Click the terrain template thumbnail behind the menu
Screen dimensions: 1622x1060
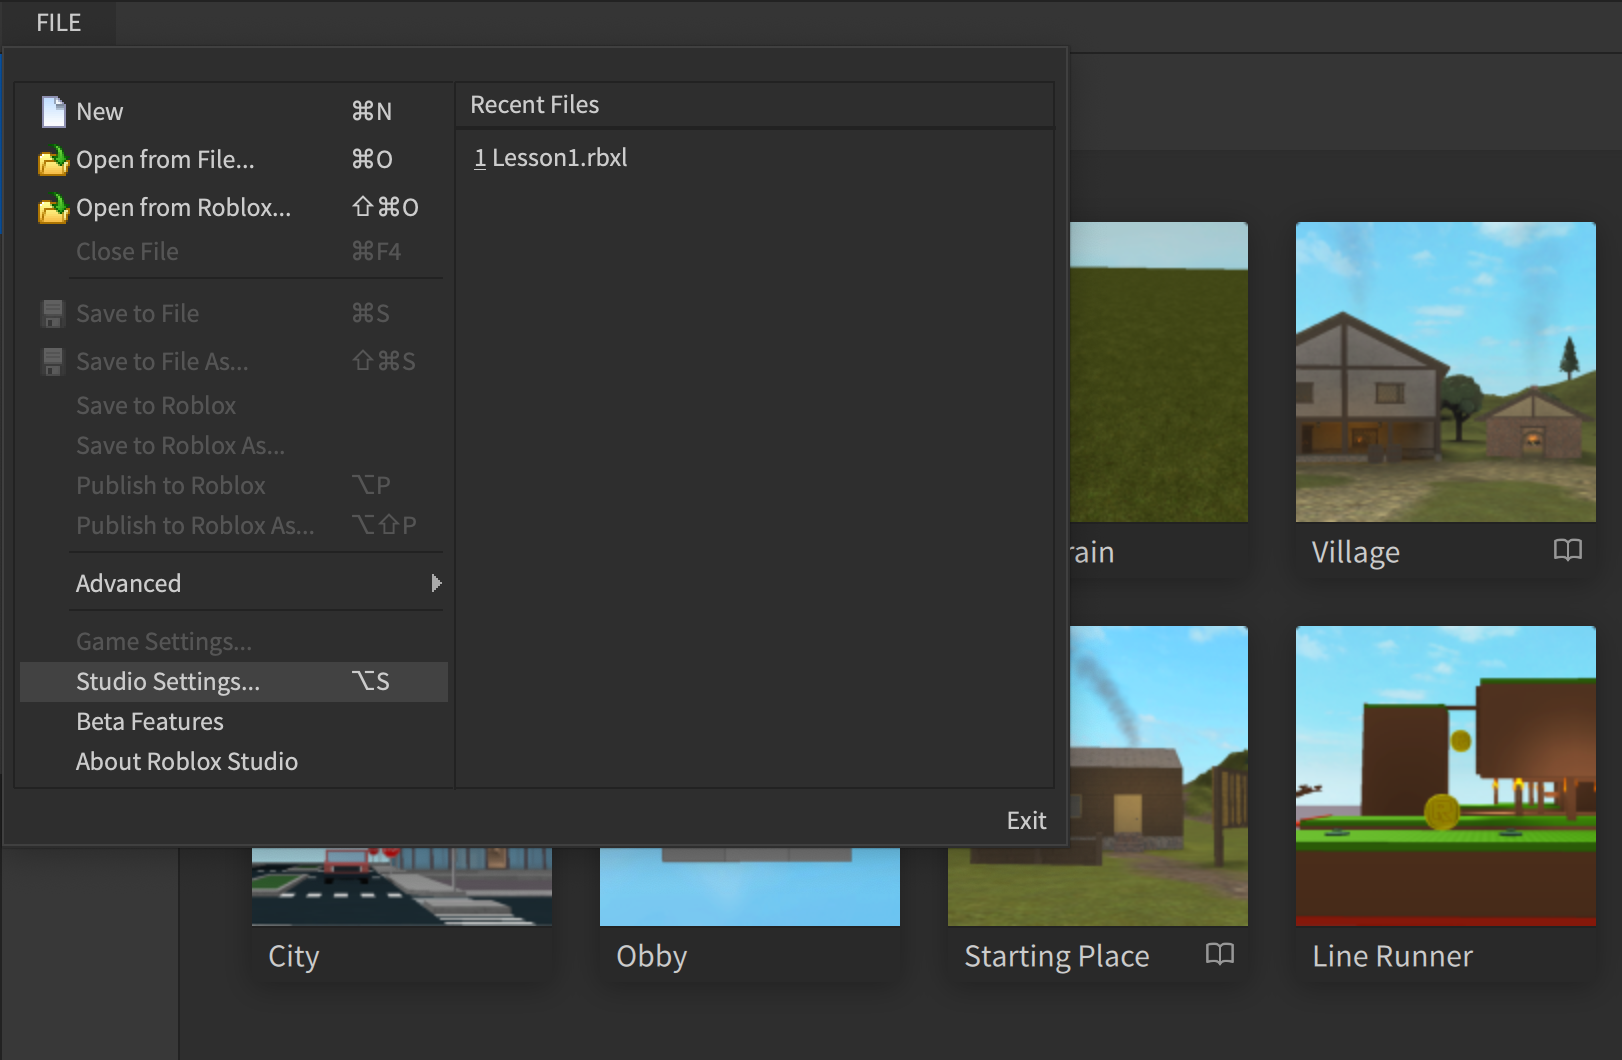(1158, 372)
